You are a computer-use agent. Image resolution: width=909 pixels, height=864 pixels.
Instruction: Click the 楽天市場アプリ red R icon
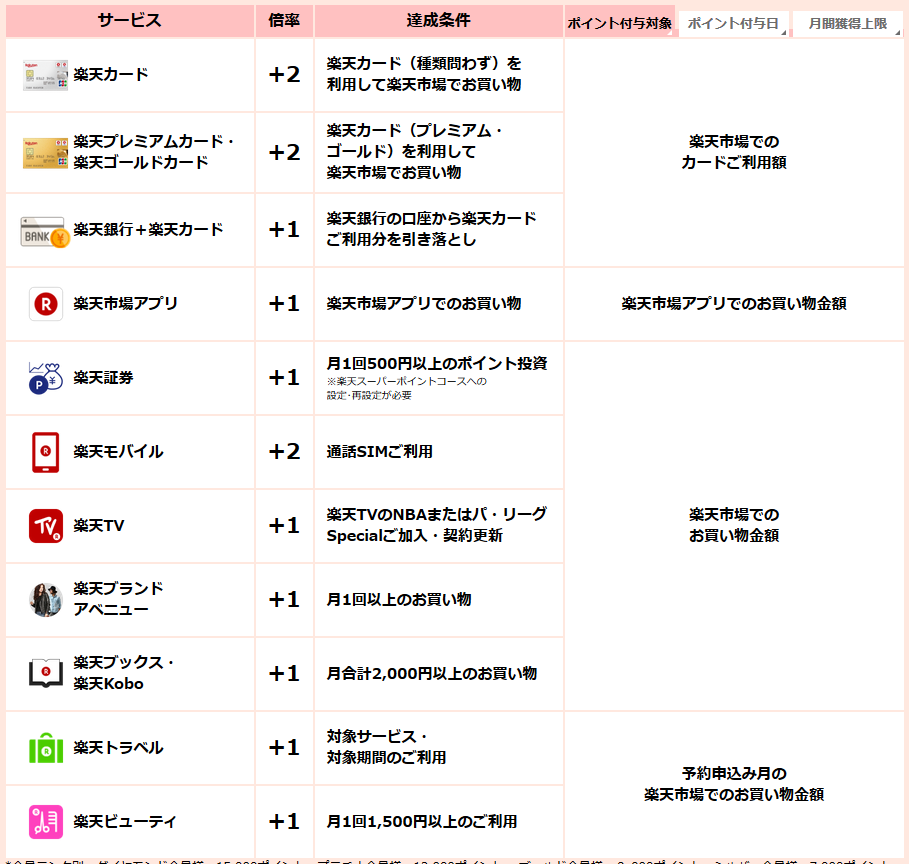(x=46, y=304)
